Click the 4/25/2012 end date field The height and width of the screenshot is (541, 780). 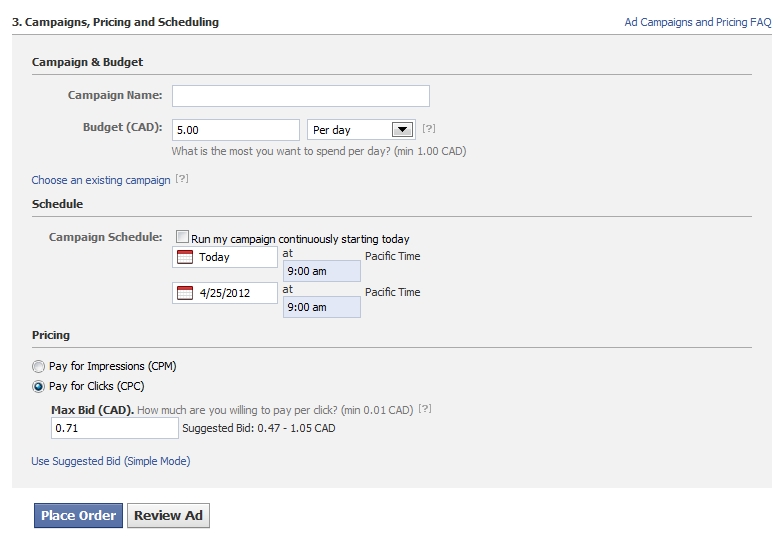225,293
